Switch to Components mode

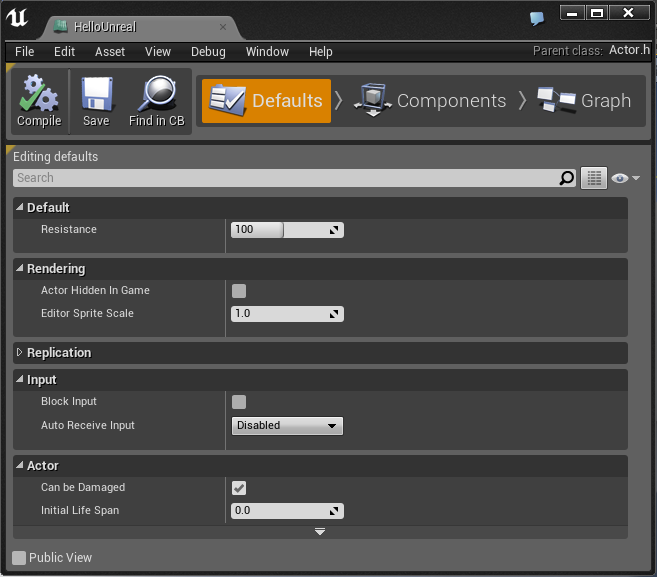click(430, 101)
